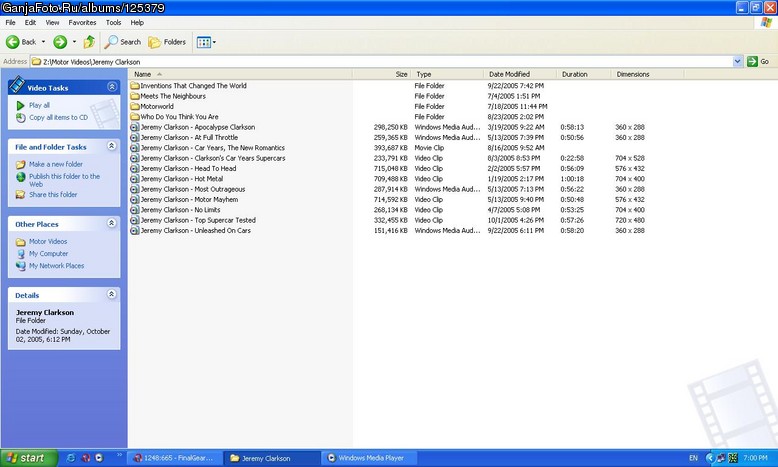Select Most Outrageous video file icon
The image size is (778, 467).
(x=134, y=190)
